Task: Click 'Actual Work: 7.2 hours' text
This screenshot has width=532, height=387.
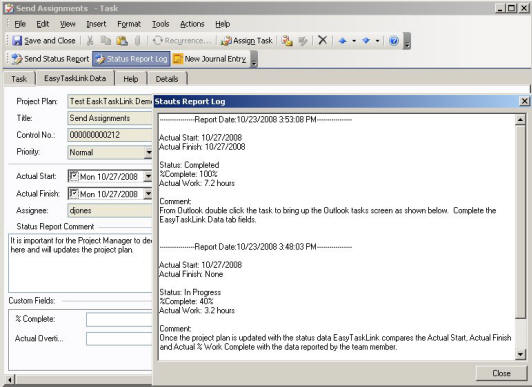Action: coord(197,183)
